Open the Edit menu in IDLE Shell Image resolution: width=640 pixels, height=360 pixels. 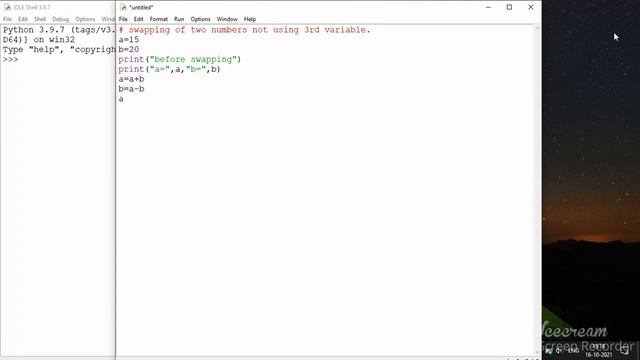point(23,19)
